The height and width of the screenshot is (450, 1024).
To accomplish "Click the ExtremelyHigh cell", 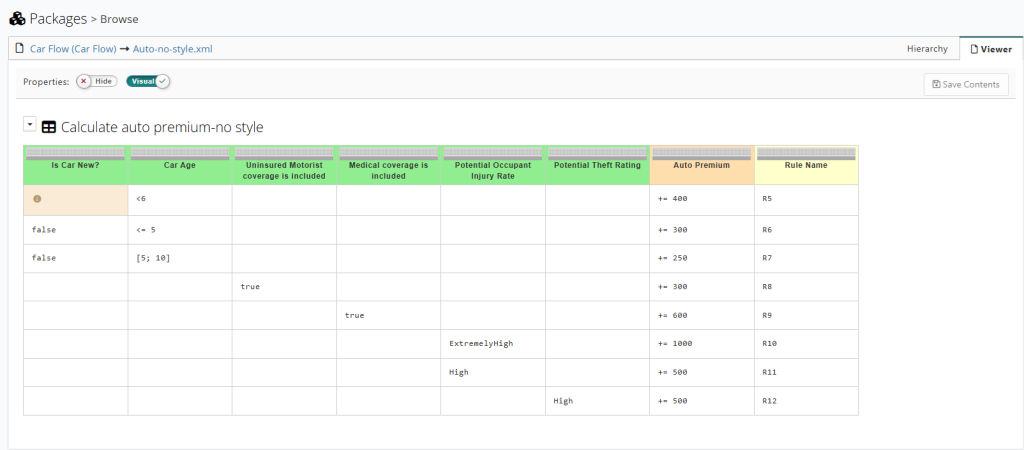I will click(493, 344).
